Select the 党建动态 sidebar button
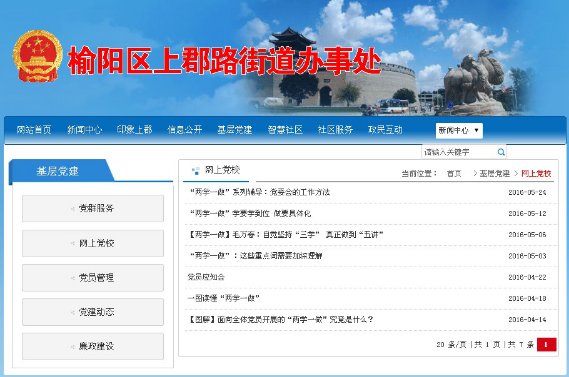 (93, 312)
